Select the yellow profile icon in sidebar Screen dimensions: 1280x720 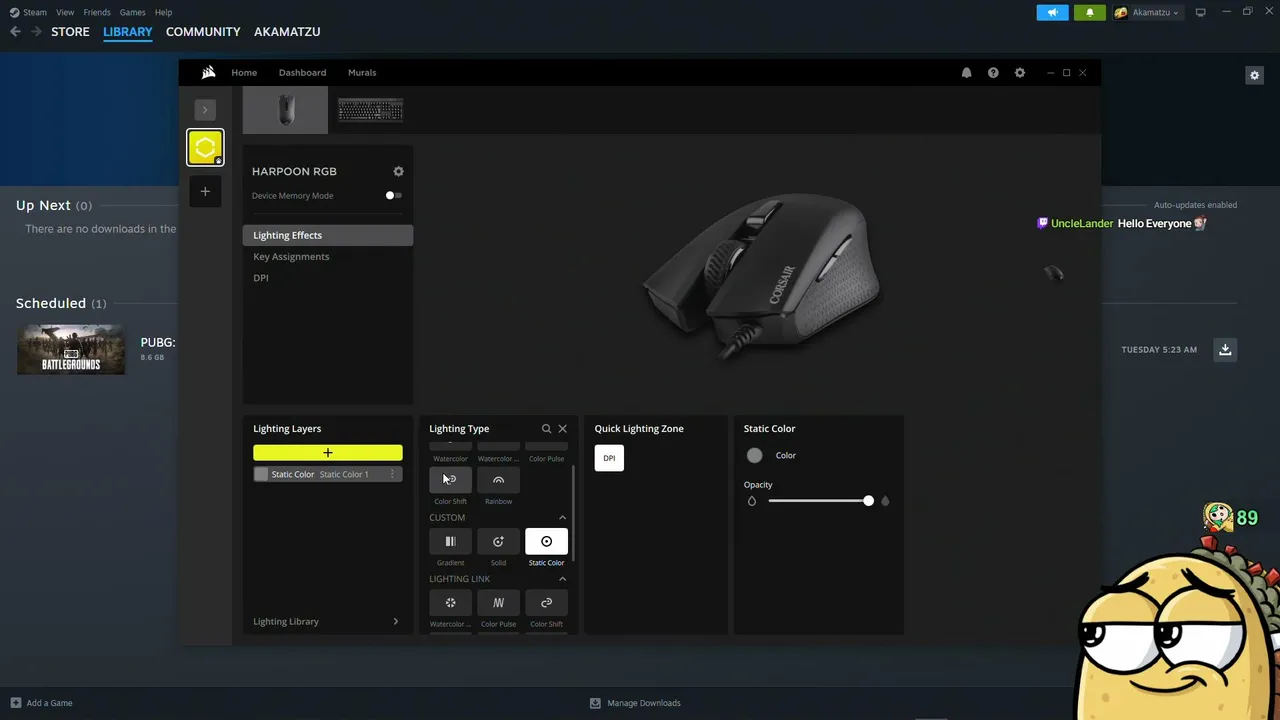click(205, 148)
